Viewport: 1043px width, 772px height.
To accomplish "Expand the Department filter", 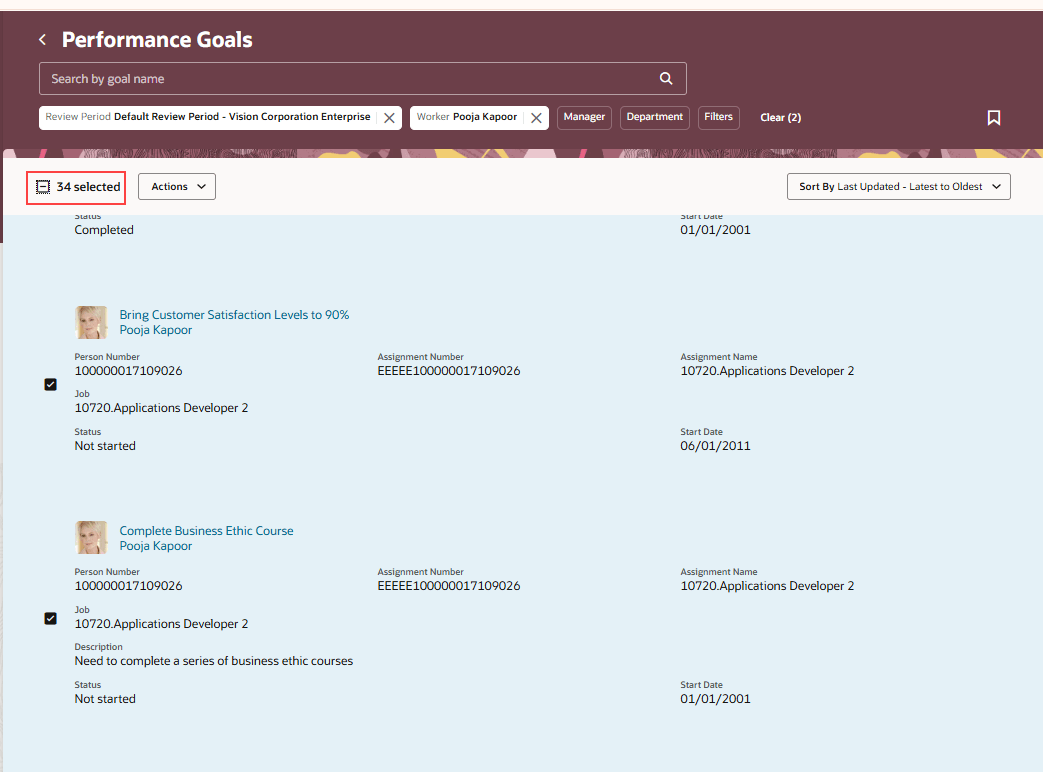I will [654, 117].
